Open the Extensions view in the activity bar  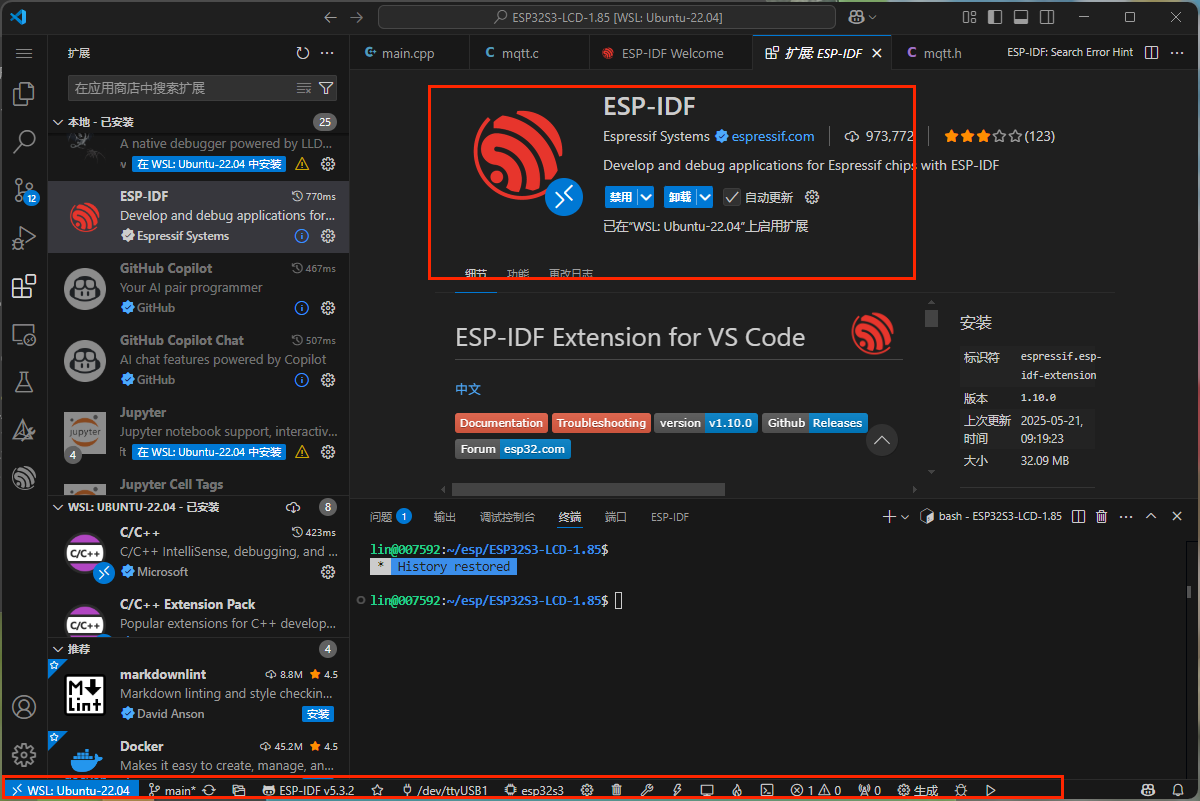click(x=24, y=286)
